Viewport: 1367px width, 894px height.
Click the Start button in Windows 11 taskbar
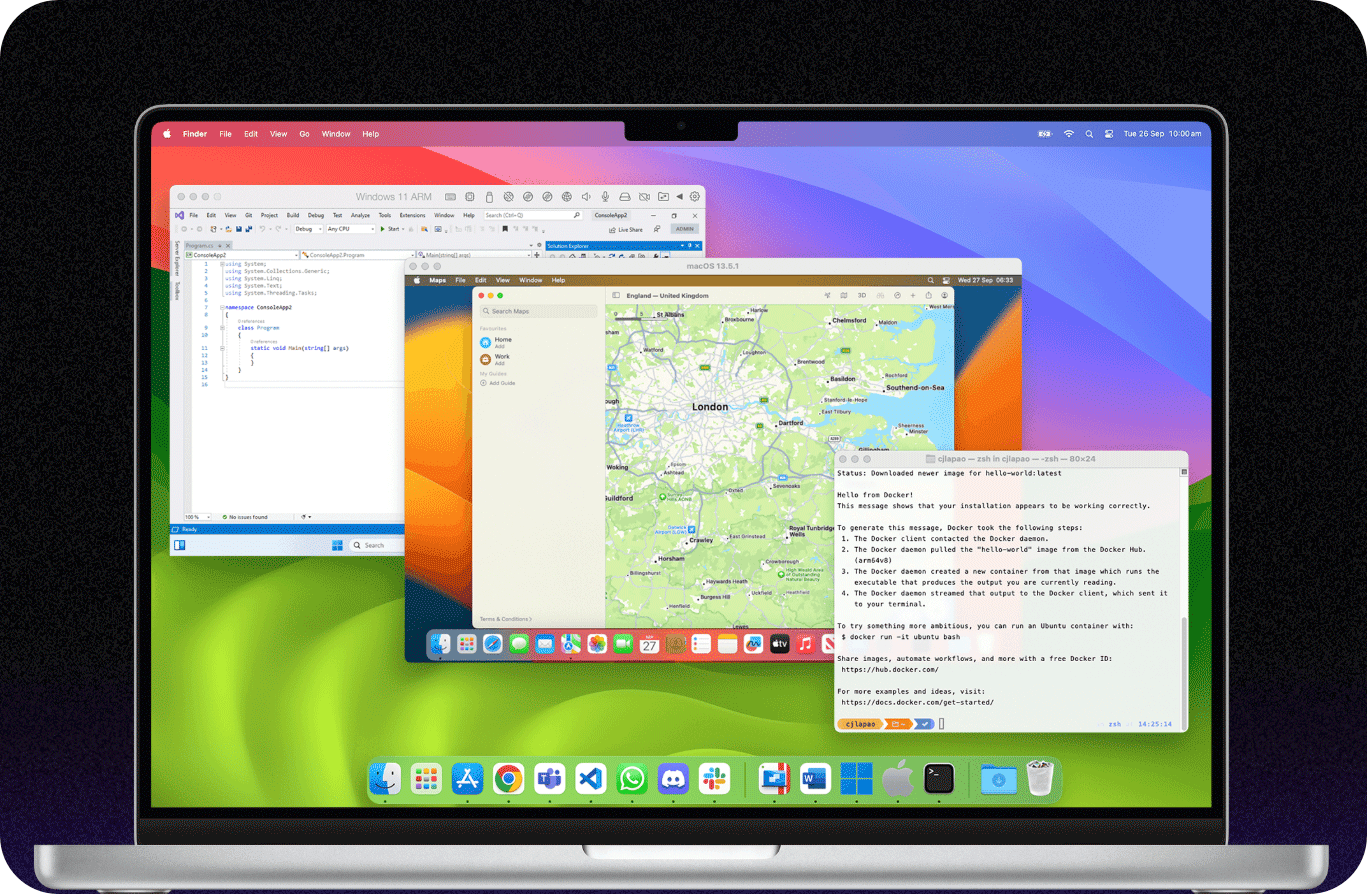(x=338, y=545)
